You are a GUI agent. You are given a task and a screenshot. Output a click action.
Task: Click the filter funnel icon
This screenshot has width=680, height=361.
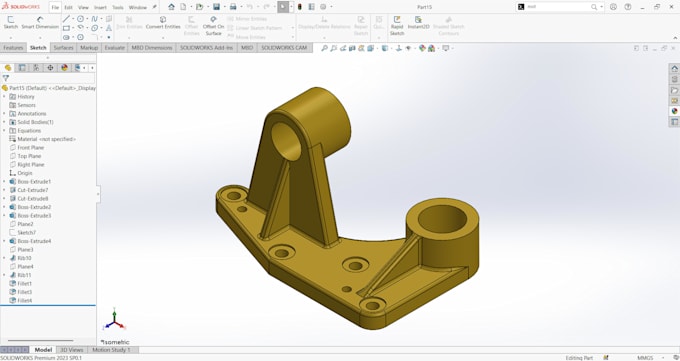point(6,78)
